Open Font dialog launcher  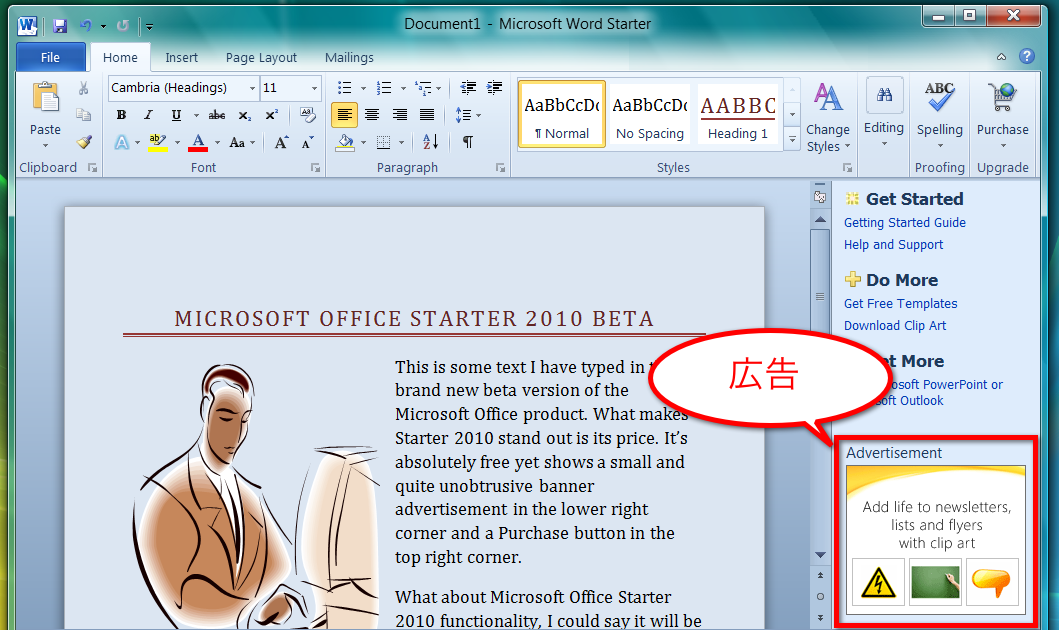click(x=315, y=168)
